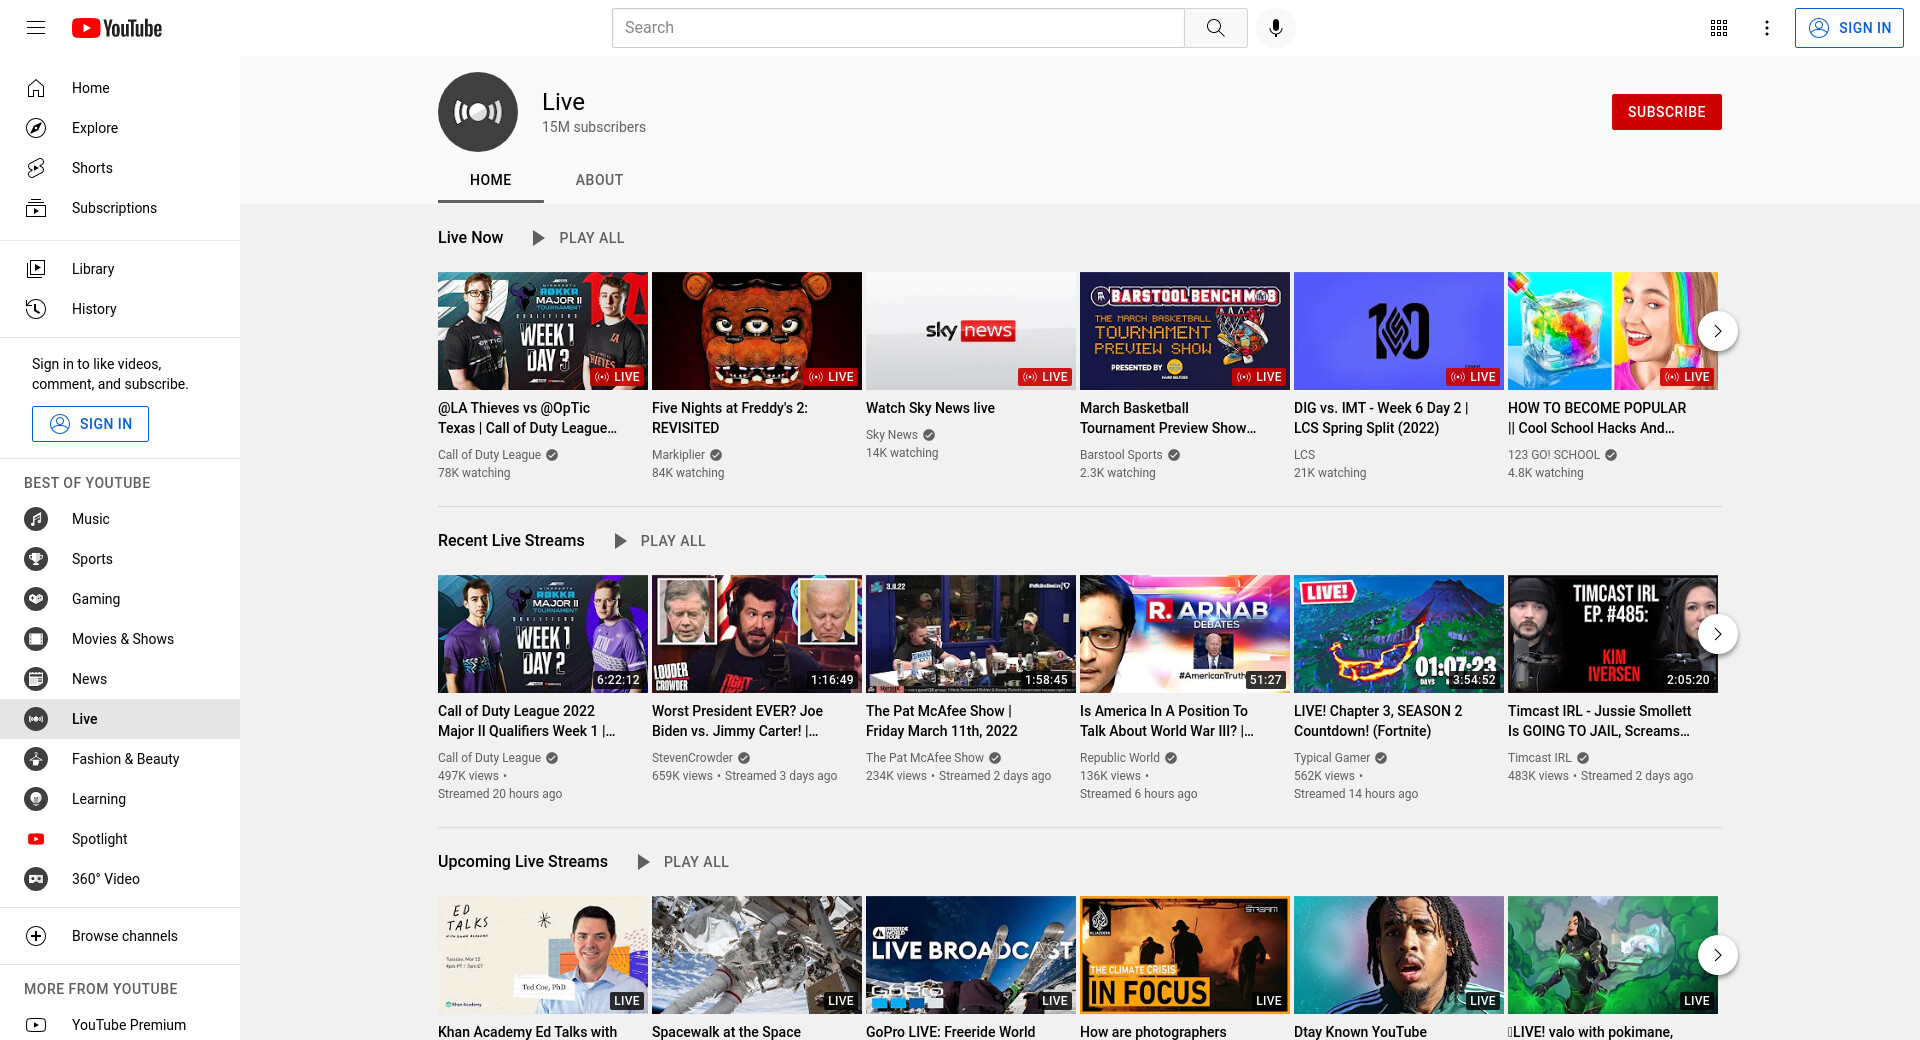Click the News icon
The width and height of the screenshot is (1920, 1040).
click(36, 679)
